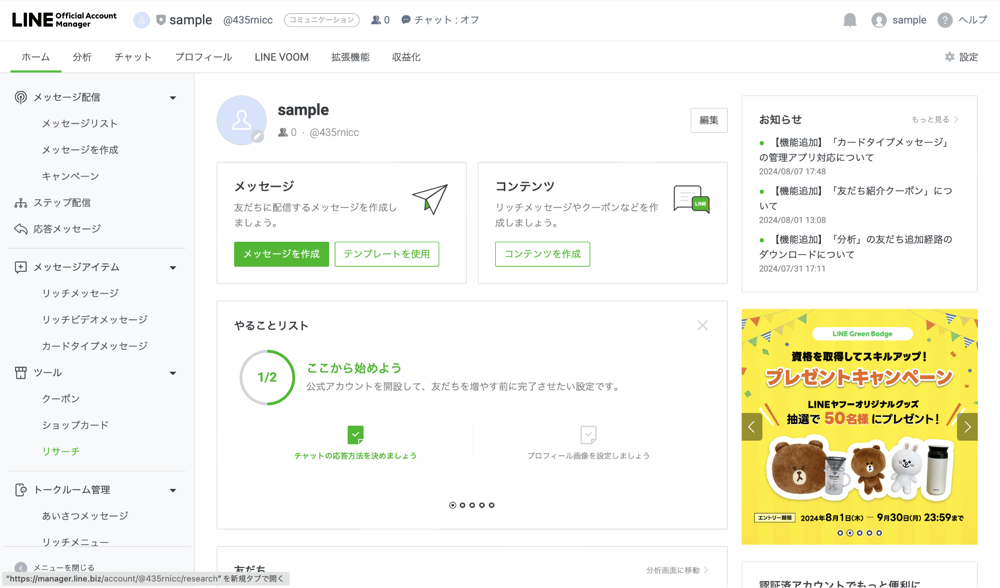The height and width of the screenshot is (588, 1000).
Task: Show previous banner with left arrow
Action: point(752,427)
